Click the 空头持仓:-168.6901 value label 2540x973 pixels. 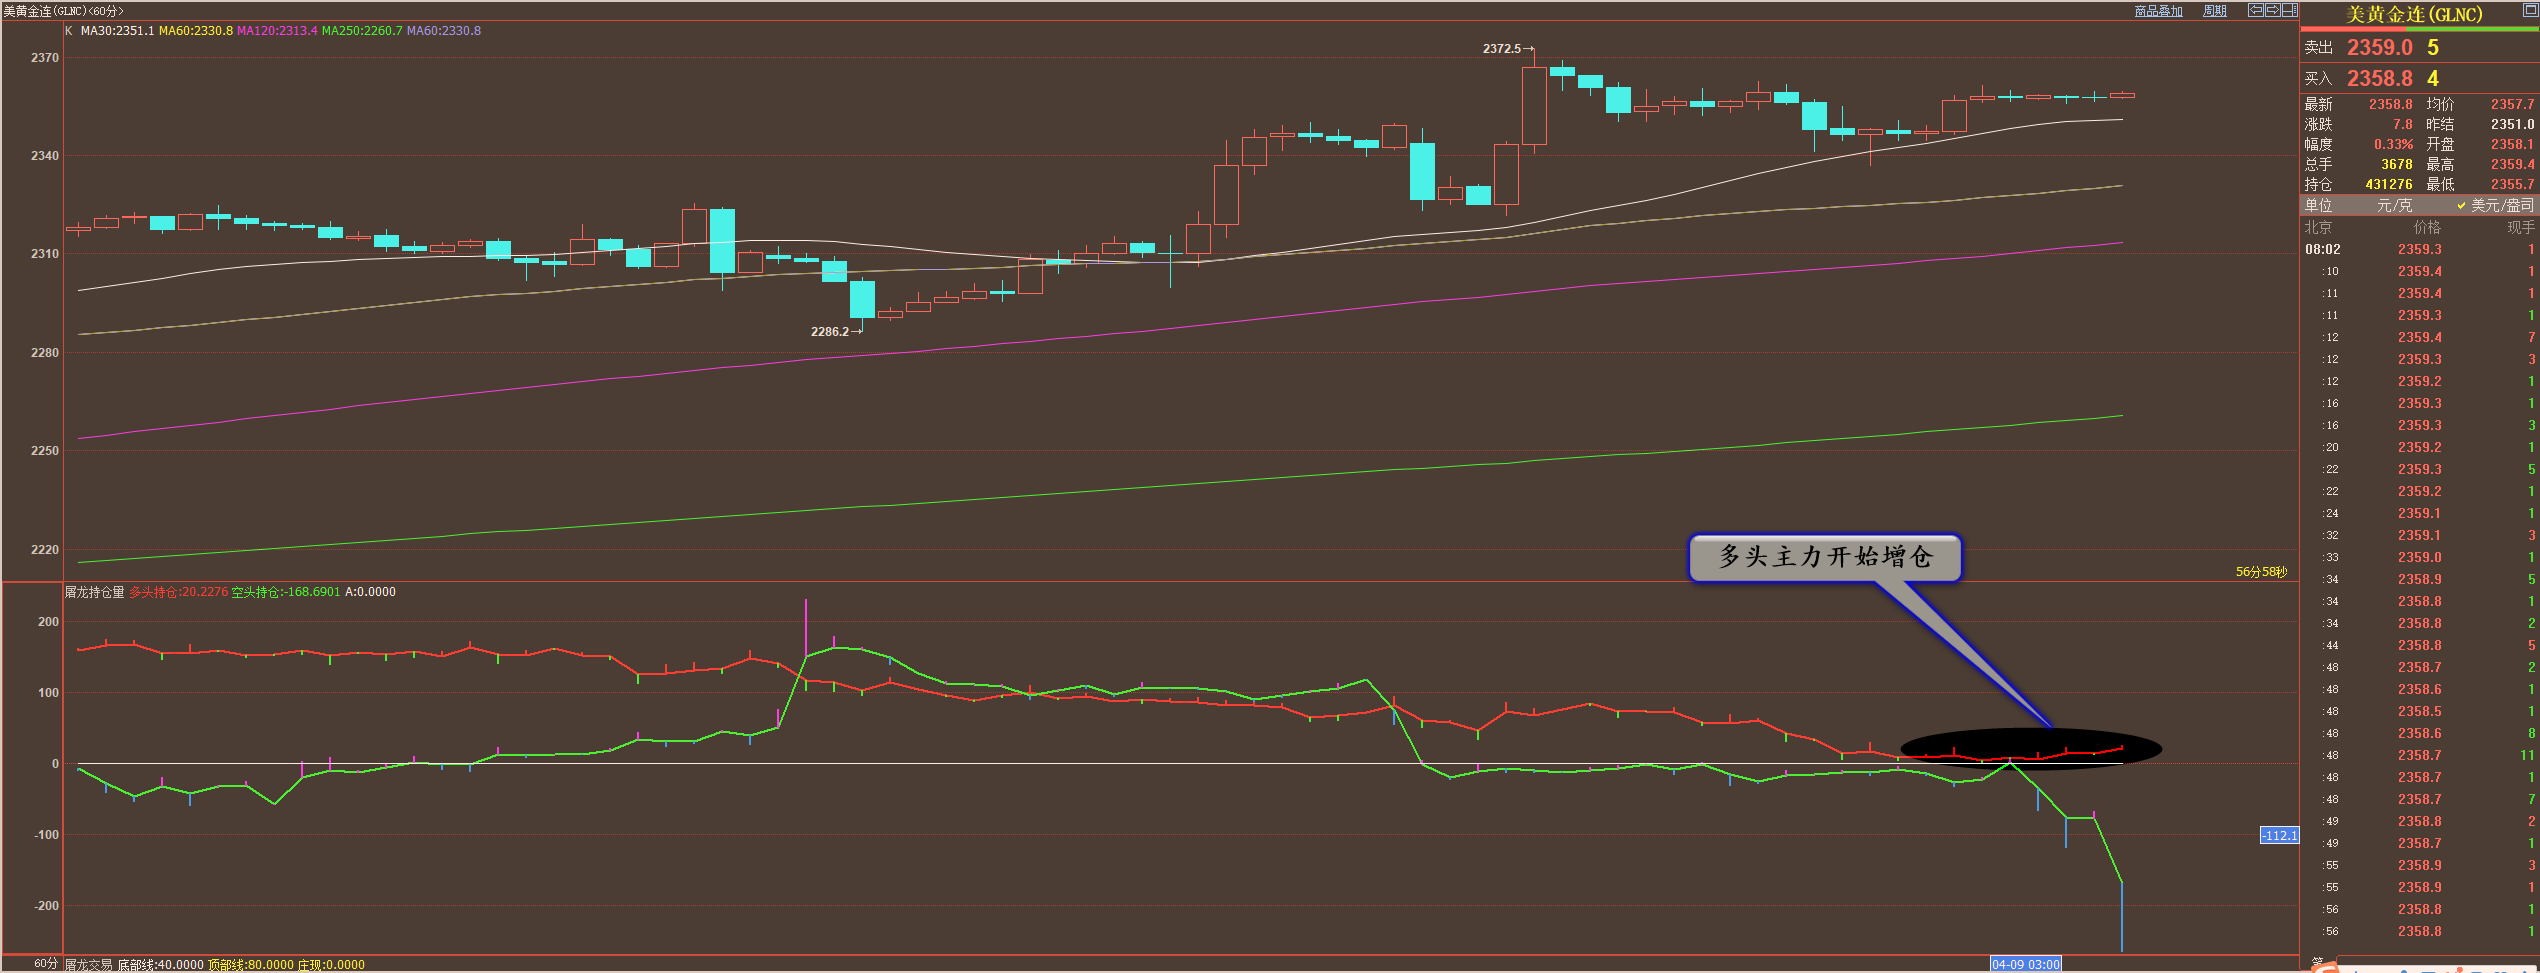(x=286, y=592)
